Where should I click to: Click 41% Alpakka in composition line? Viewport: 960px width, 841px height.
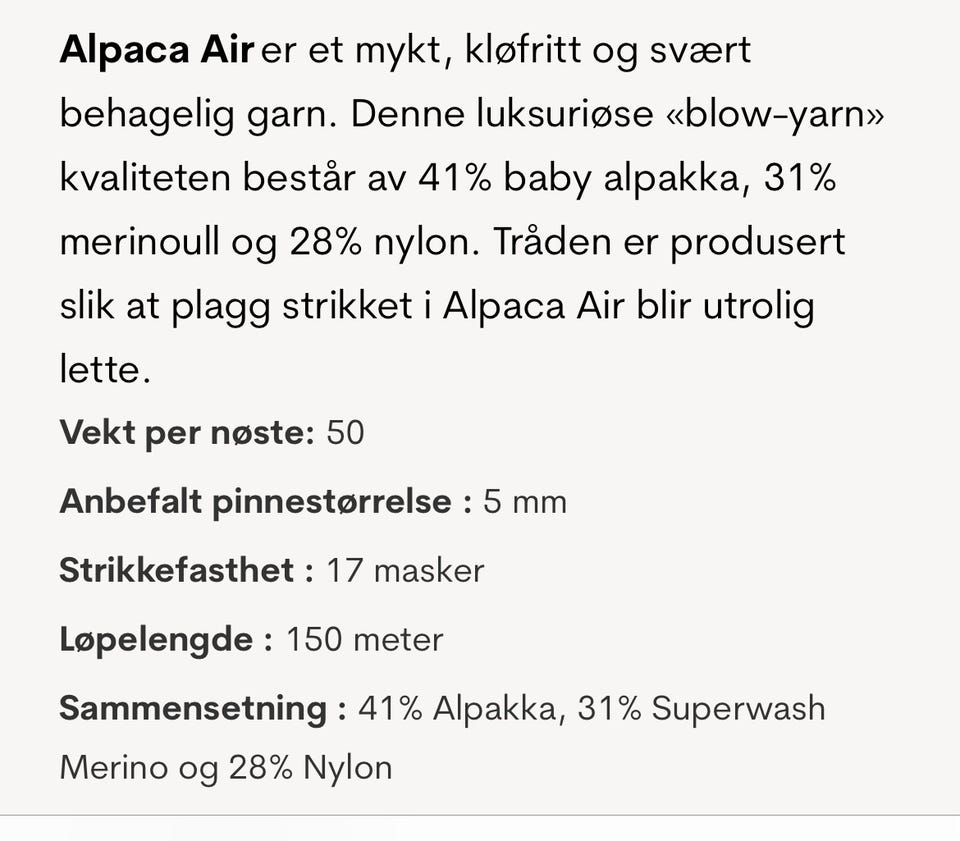(457, 709)
